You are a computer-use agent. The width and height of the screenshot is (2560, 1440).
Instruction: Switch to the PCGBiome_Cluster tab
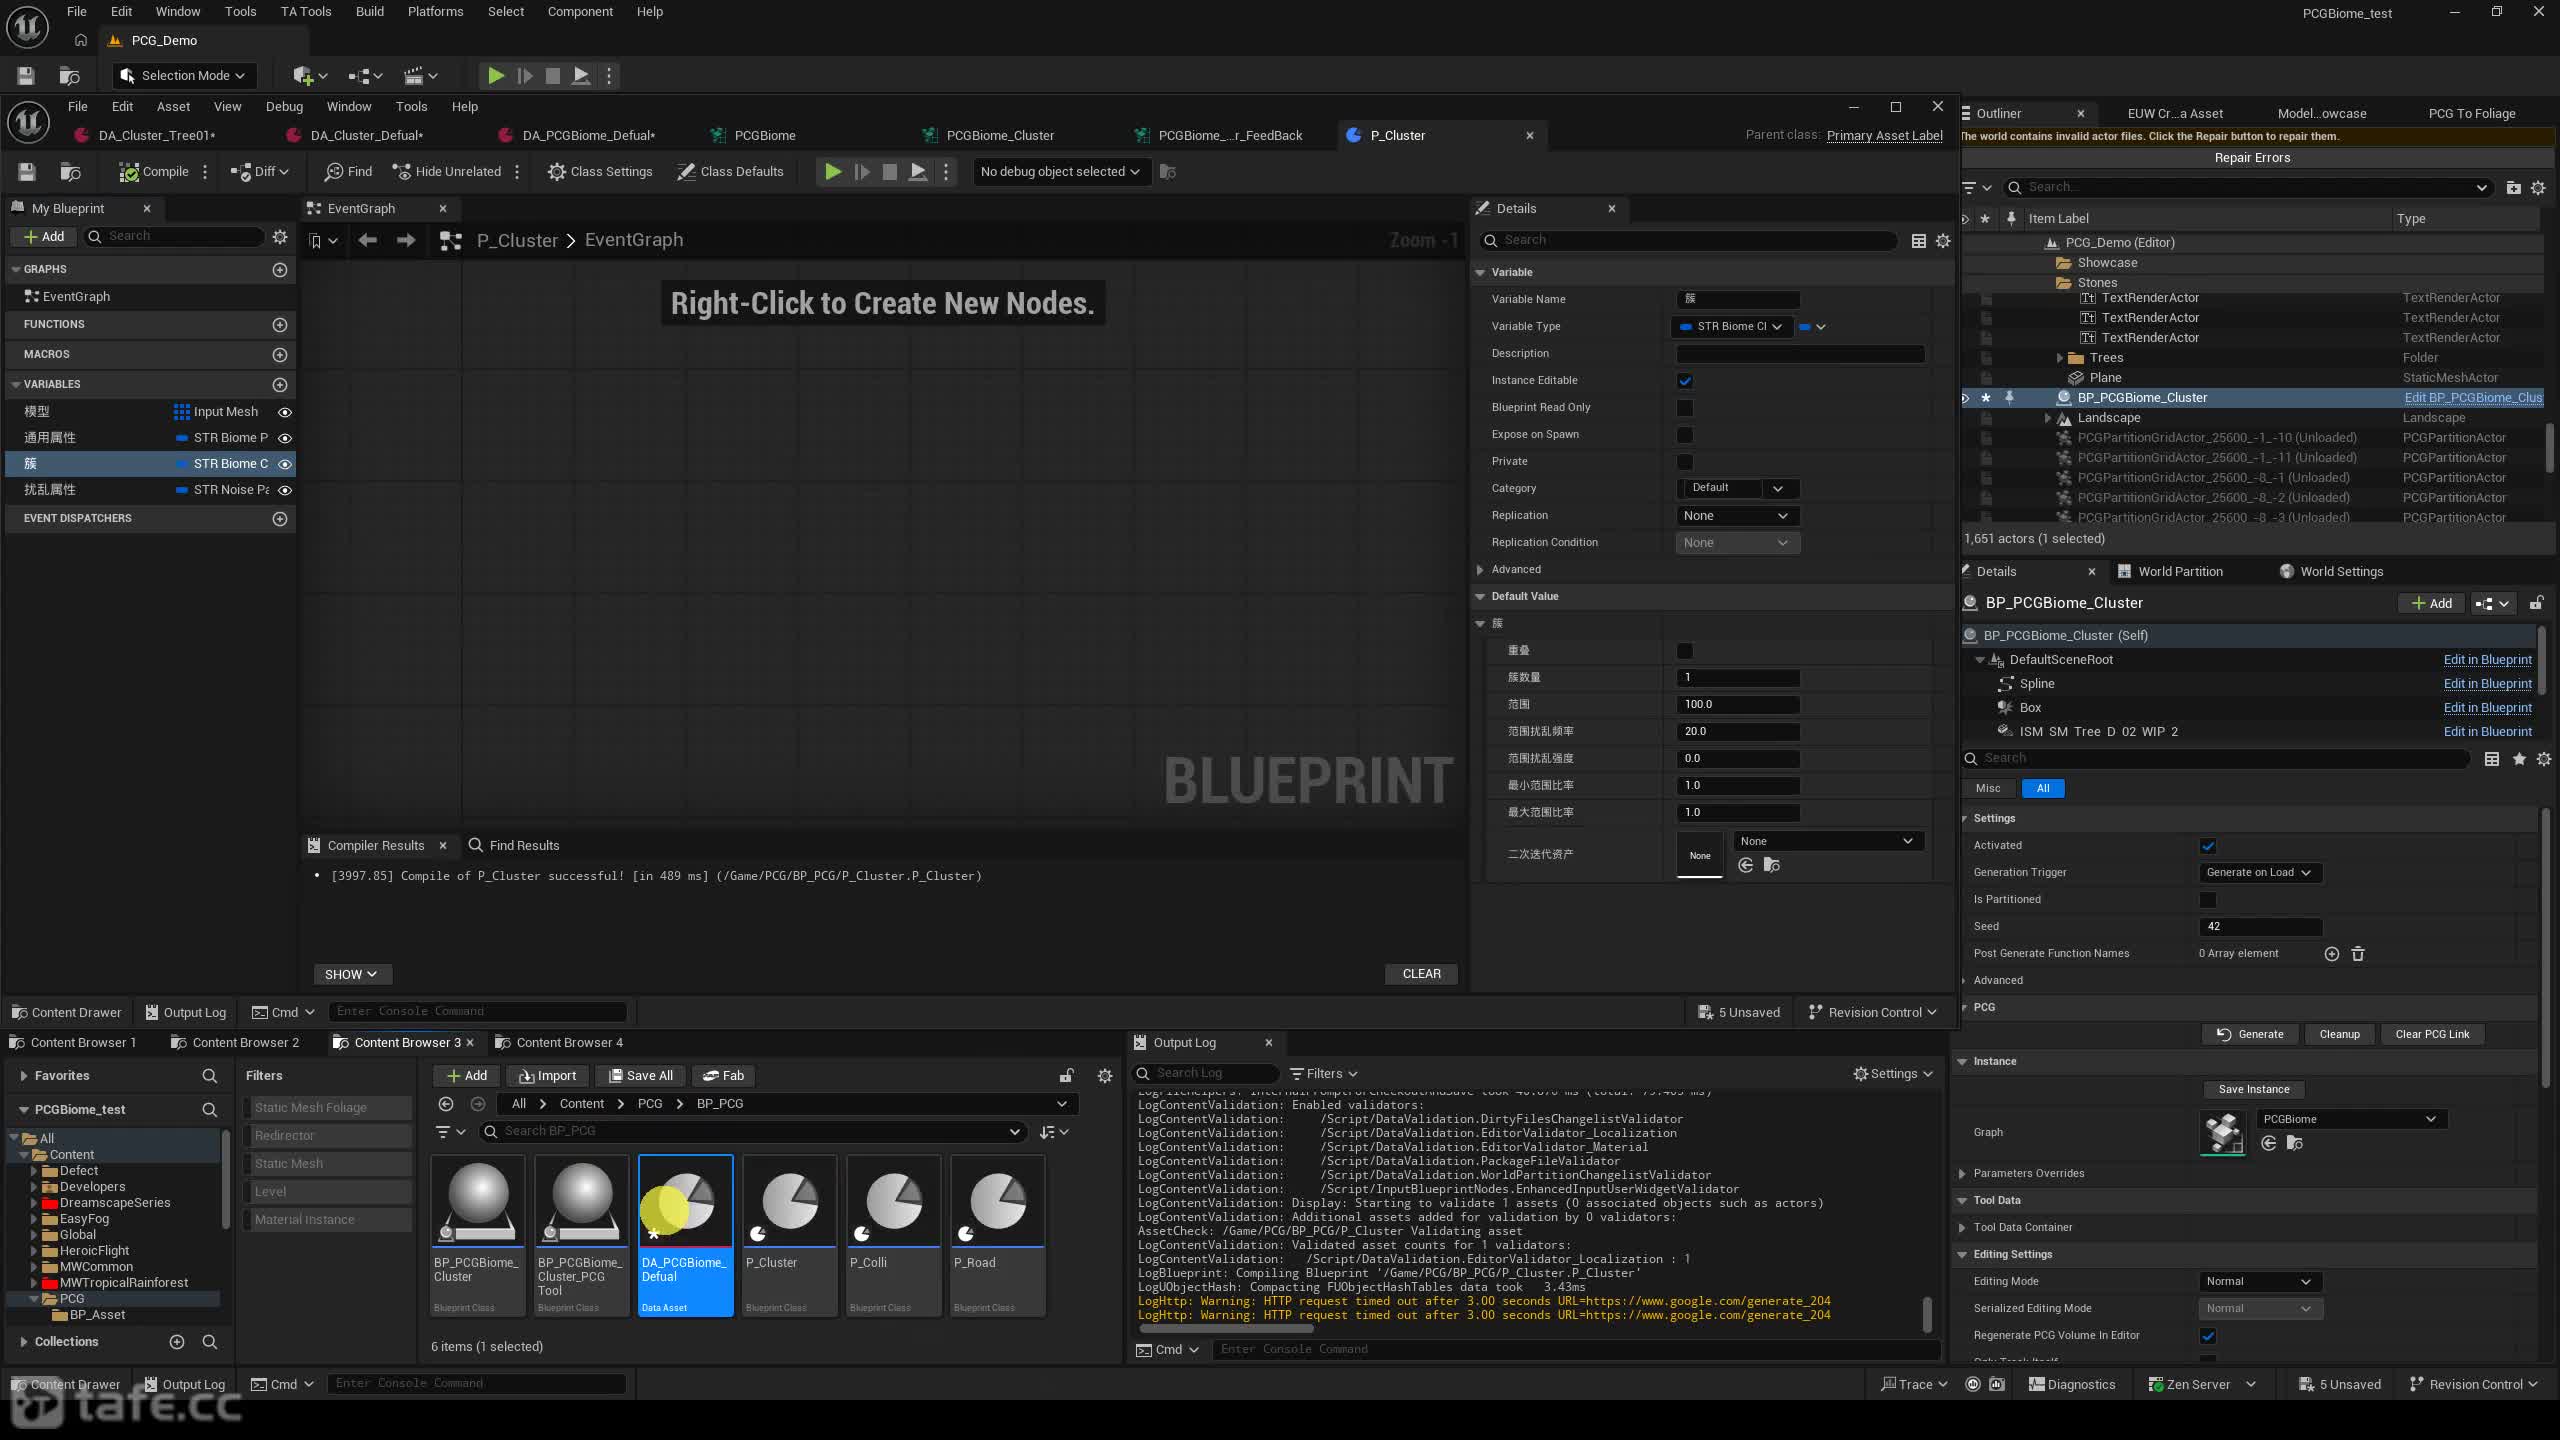click(x=1000, y=136)
